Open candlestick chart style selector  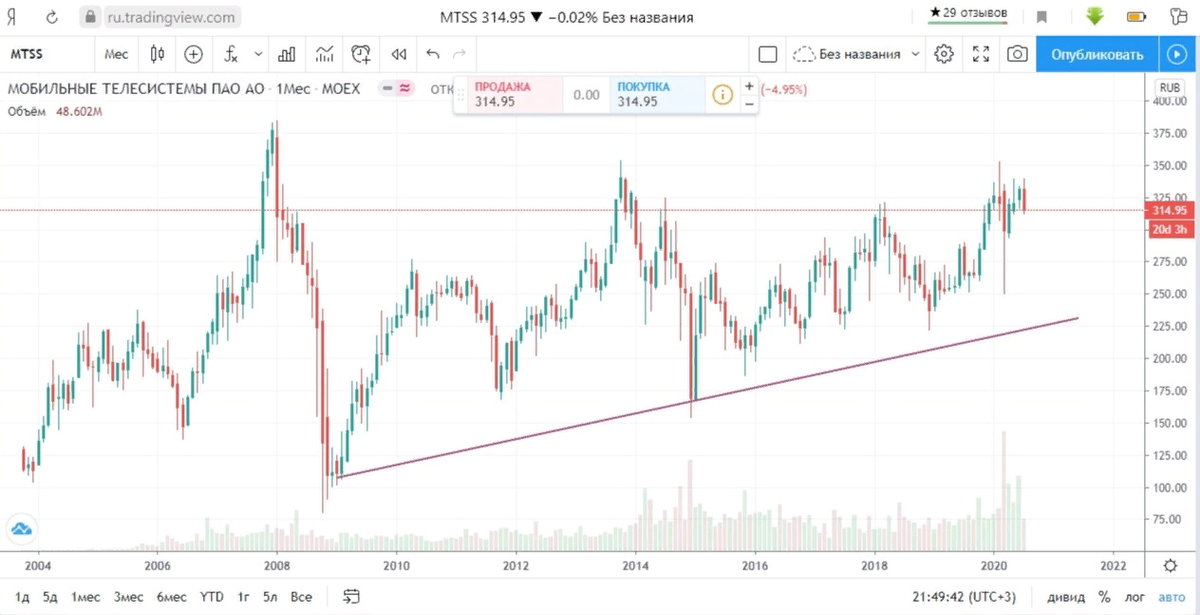click(x=157, y=54)
